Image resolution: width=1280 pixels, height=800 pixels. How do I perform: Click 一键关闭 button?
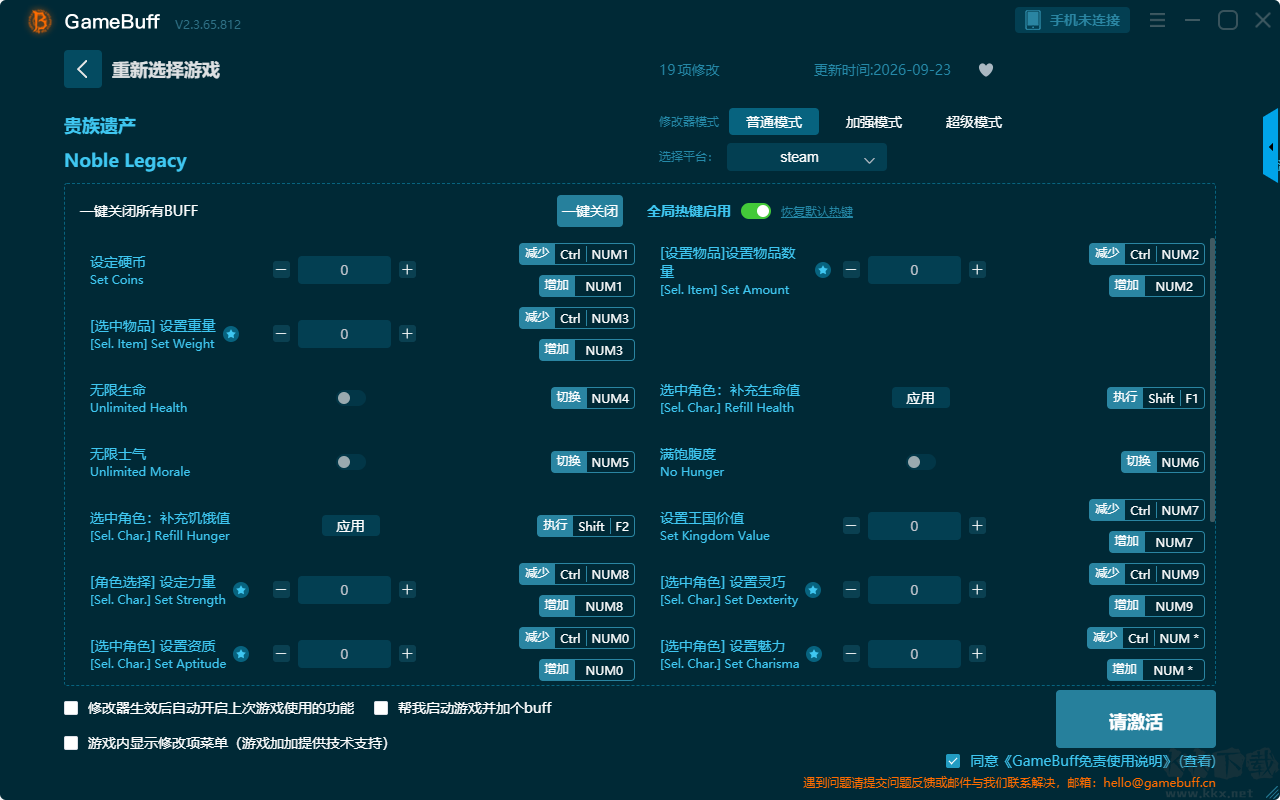(x=590, y=211)
